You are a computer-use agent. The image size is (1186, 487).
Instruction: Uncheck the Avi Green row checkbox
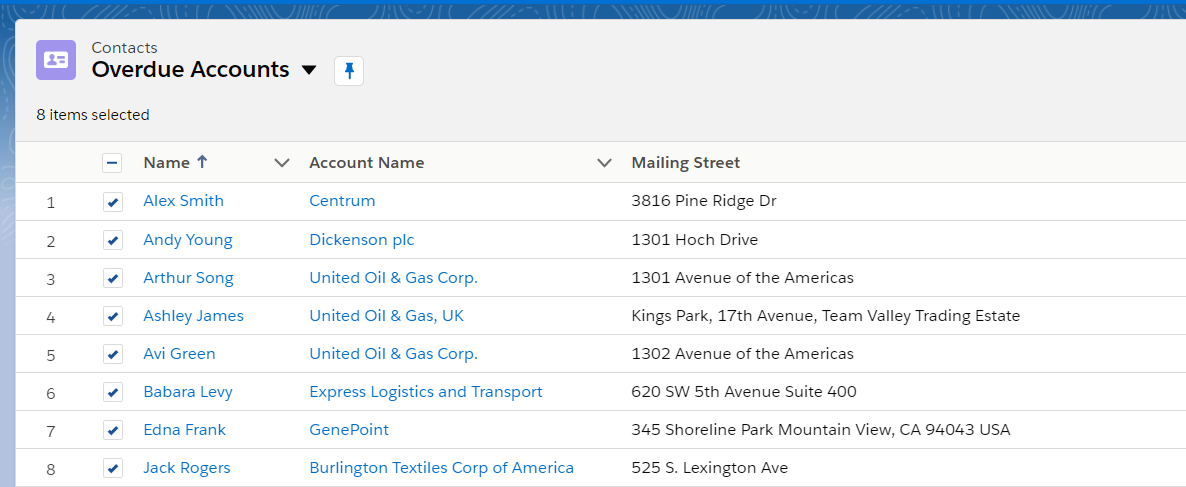tap(112, 354)
